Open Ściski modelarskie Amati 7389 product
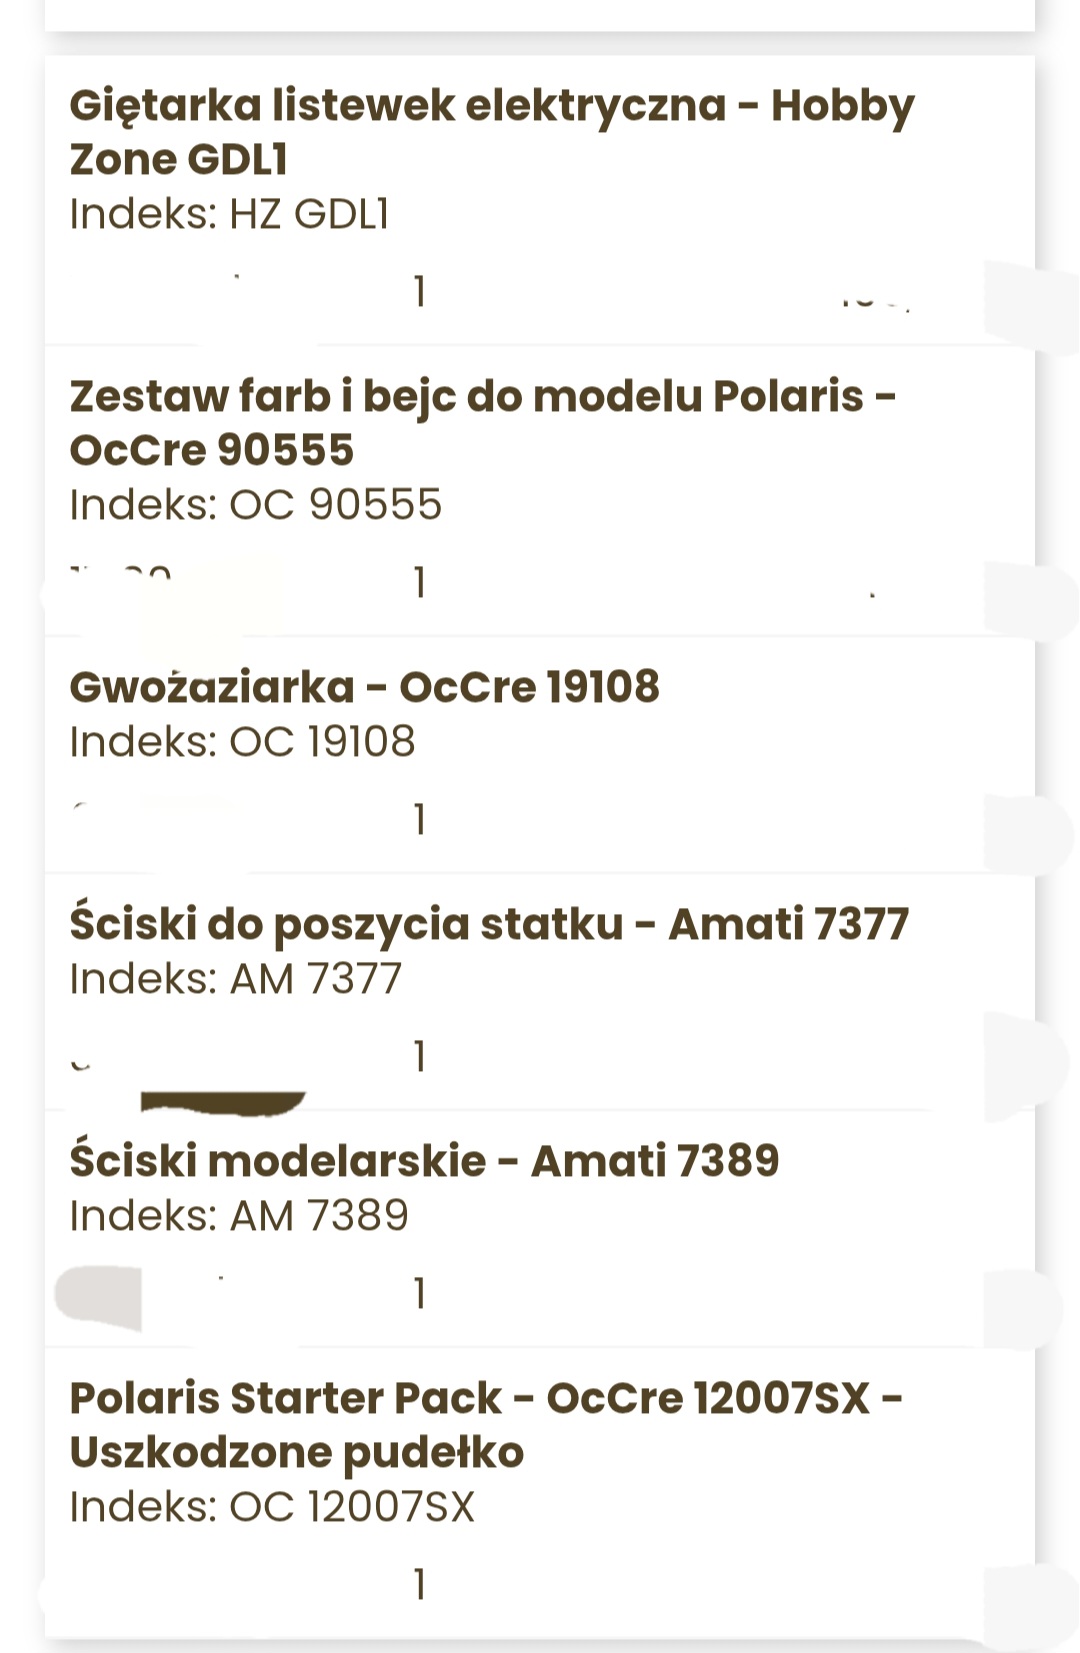1080x1653 pixels. [424, 1161]
